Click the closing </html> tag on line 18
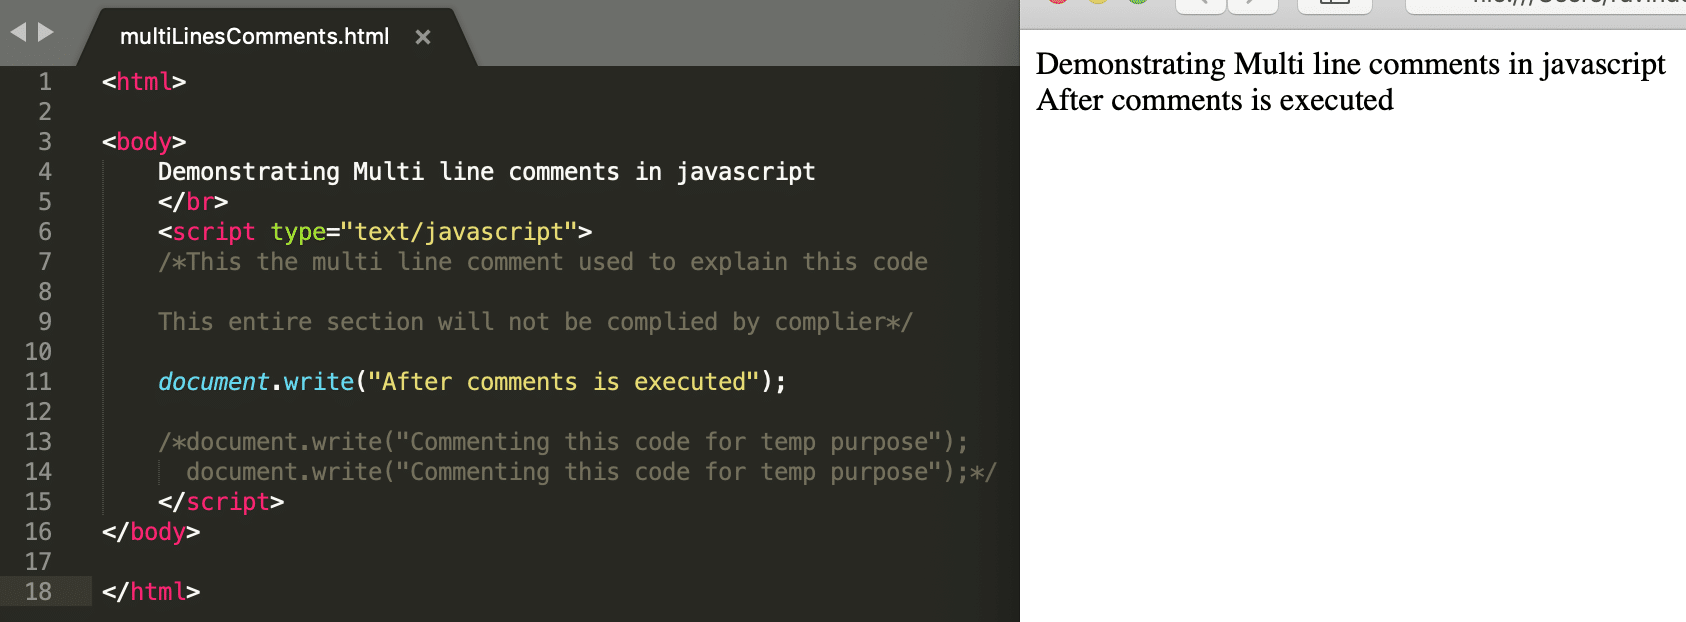This screenshot has height=622, width=1686. (151, 592)
